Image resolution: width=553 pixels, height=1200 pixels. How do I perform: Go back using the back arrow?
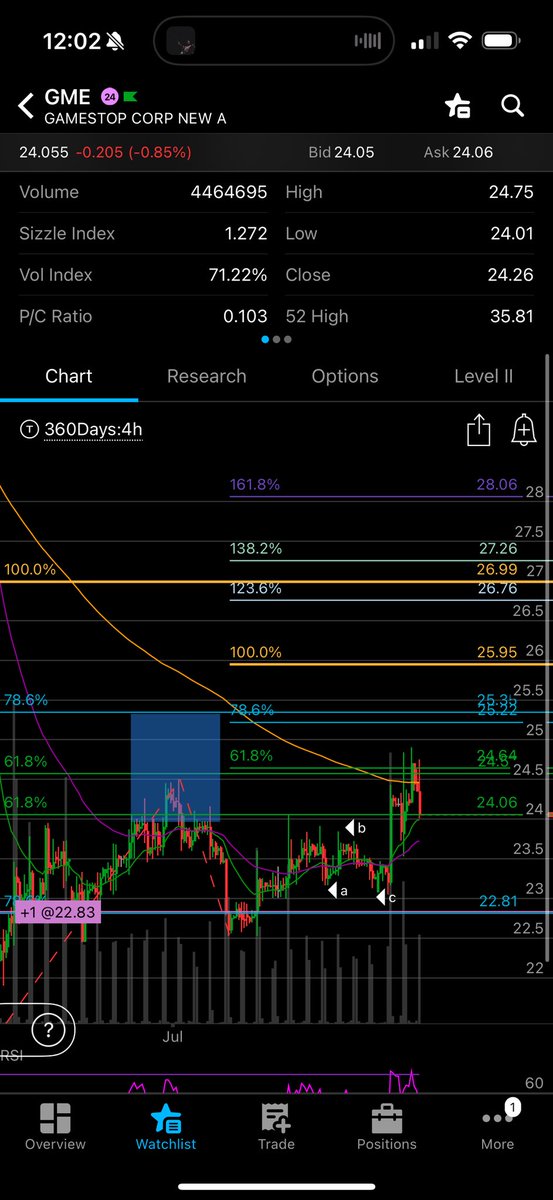pyautogui.click(x=26, y=105)
